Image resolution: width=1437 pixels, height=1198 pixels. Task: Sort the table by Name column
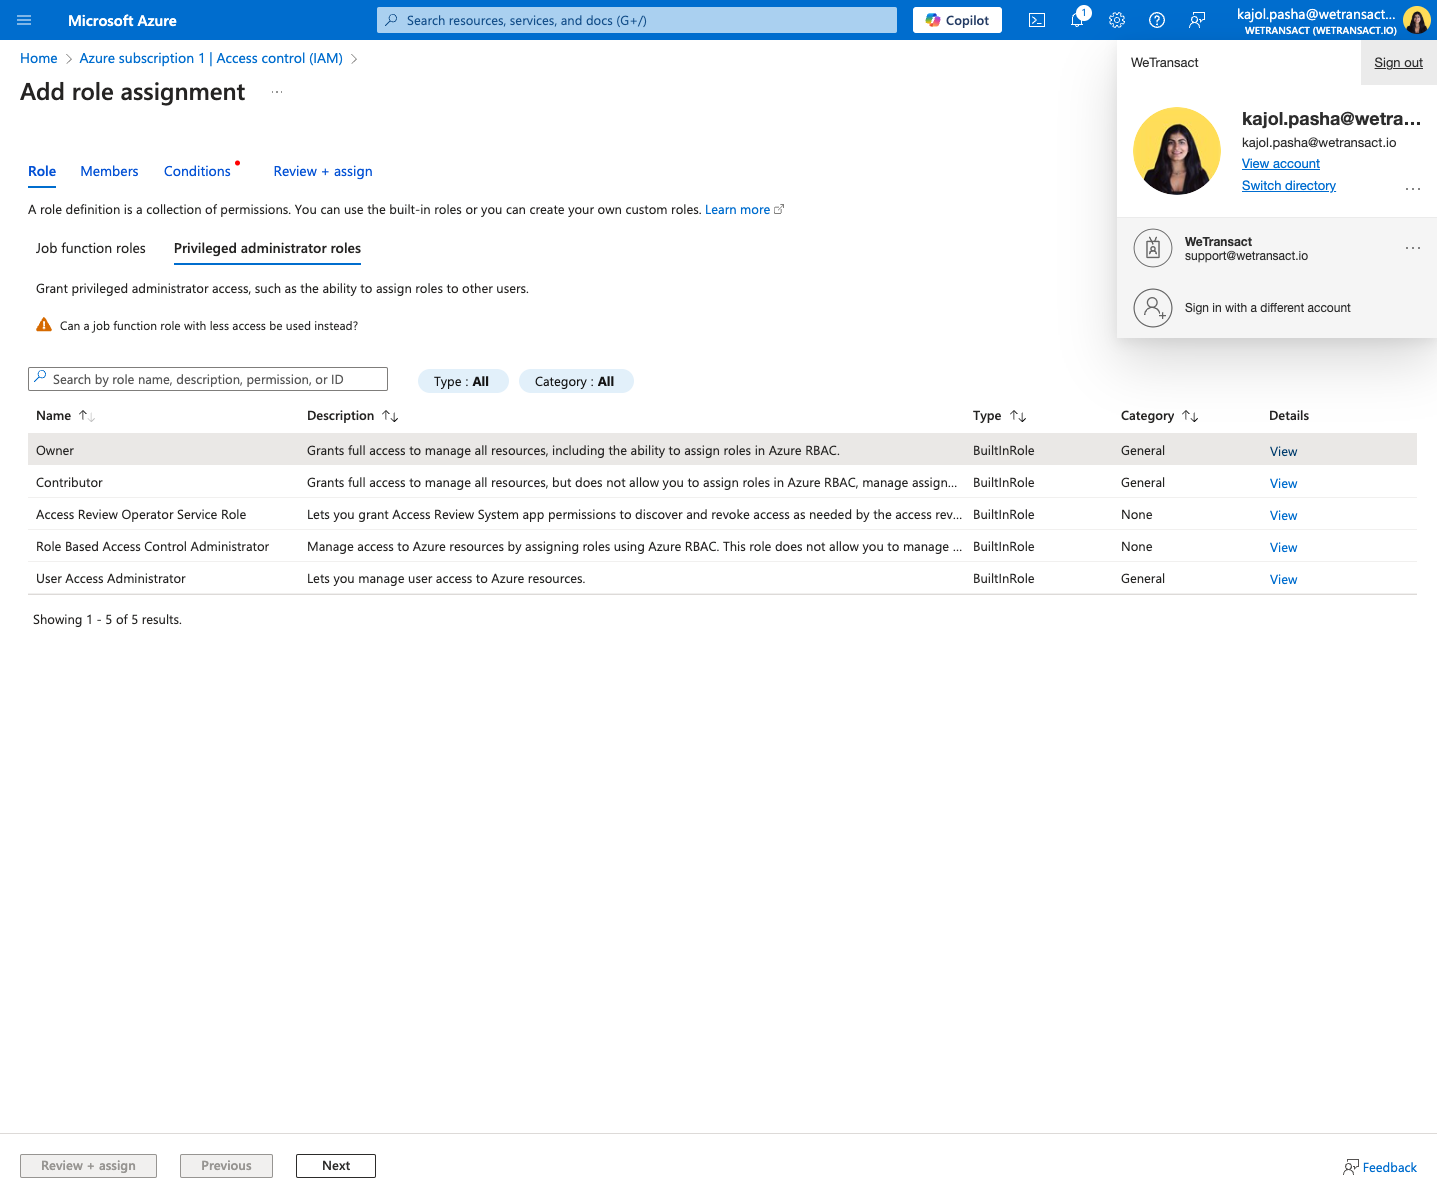65,416
